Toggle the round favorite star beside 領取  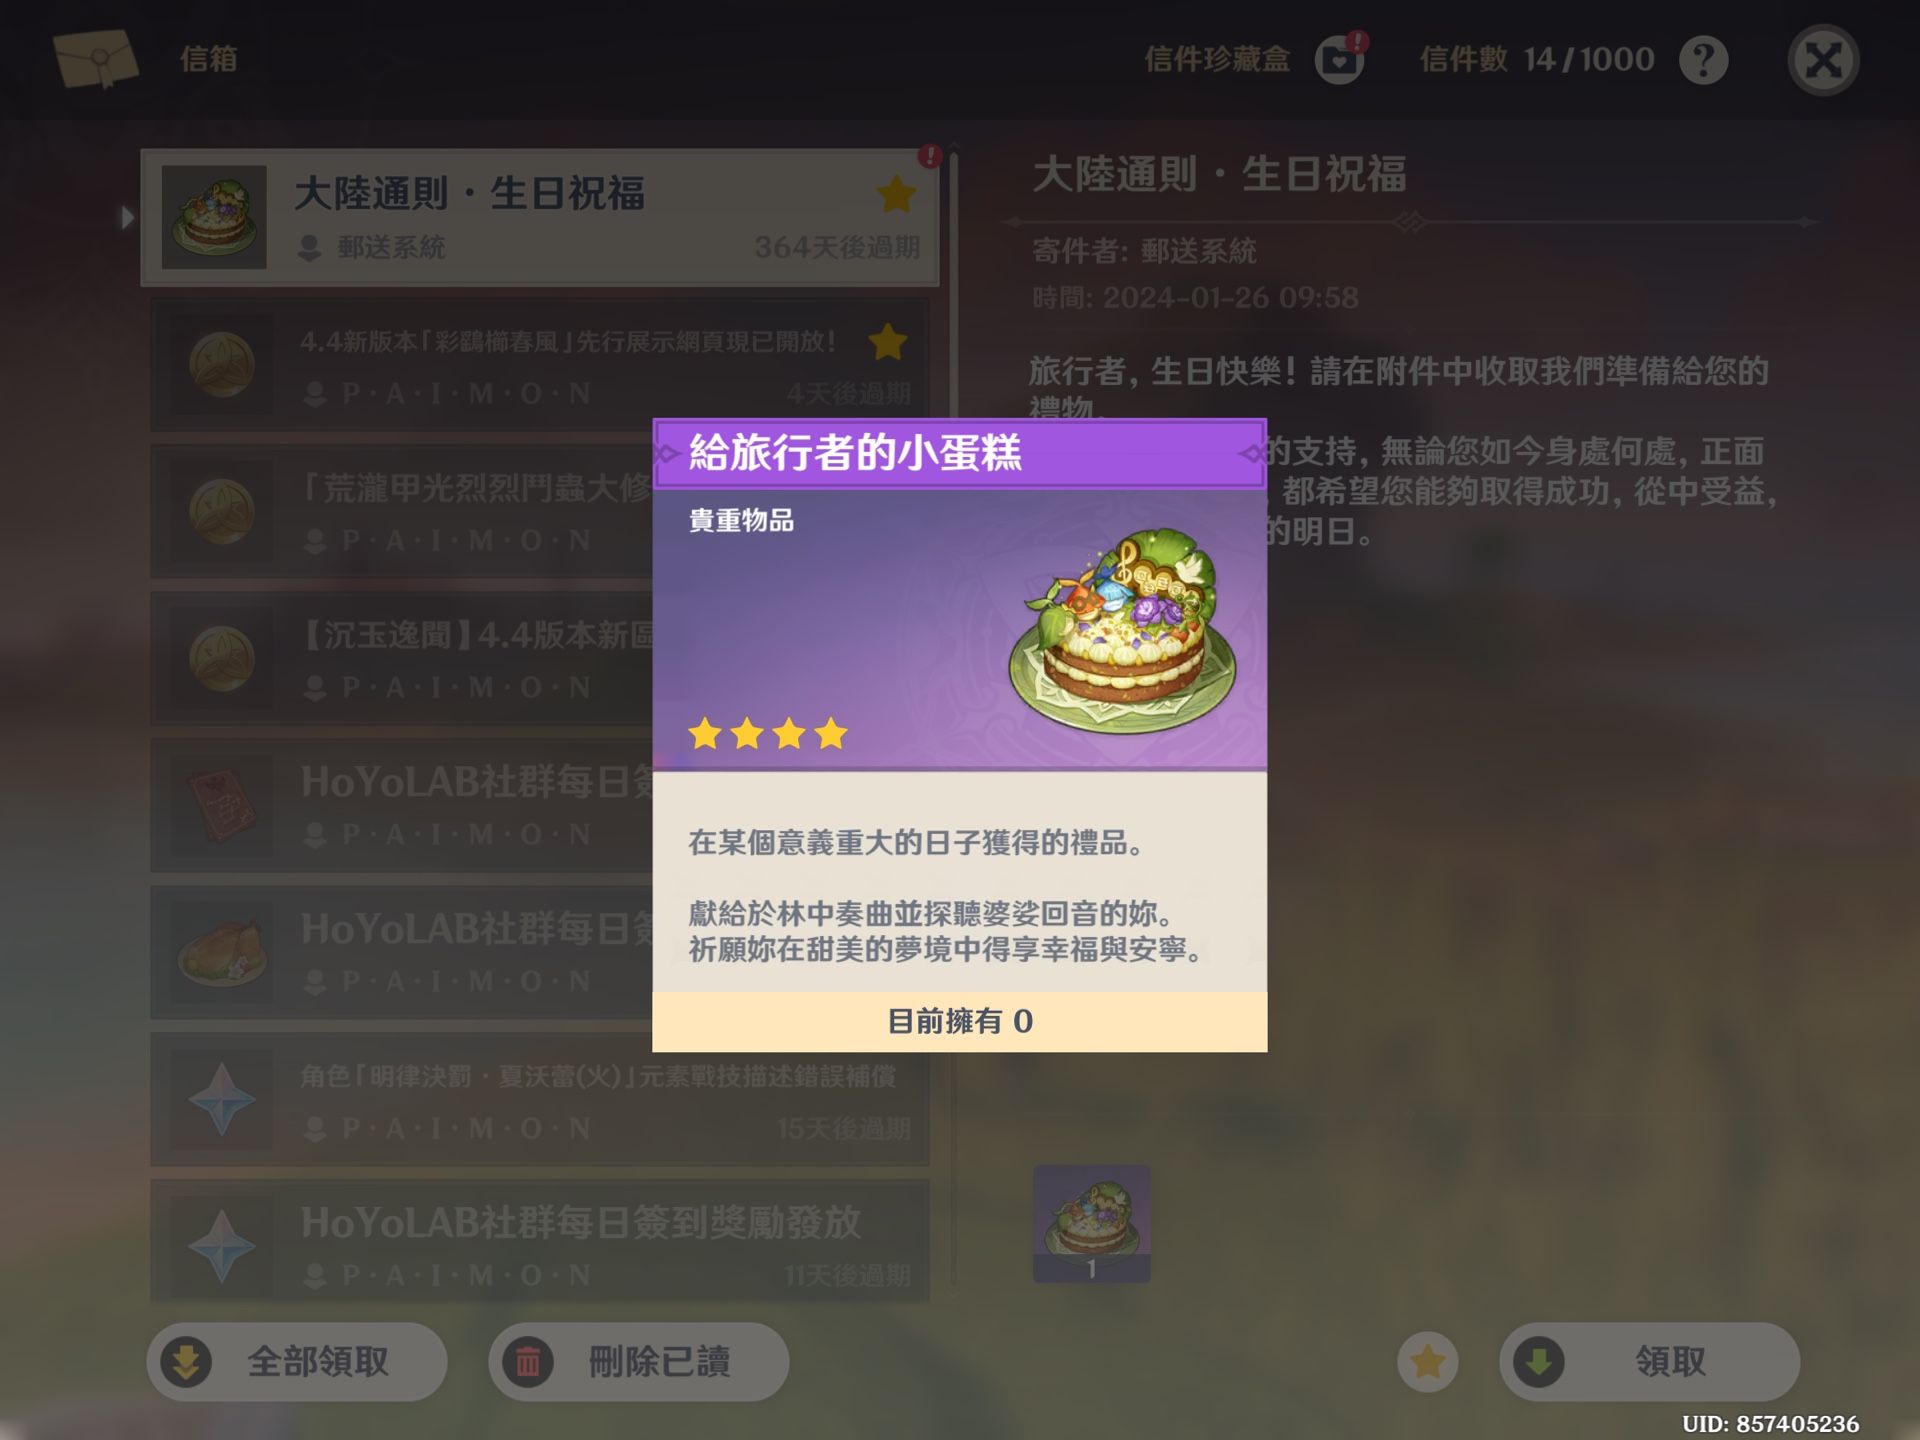(x=1427, y=1362)
